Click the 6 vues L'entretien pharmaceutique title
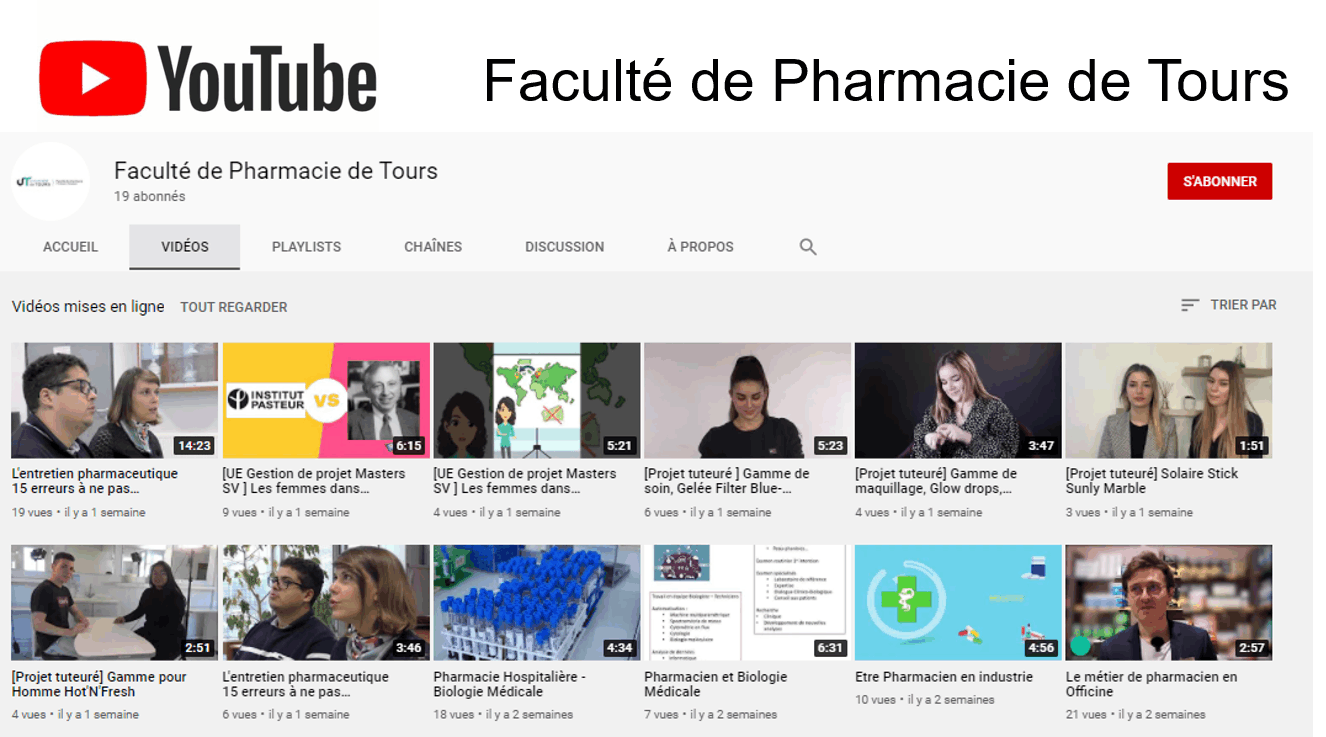1326x737 pixels. point(305,684)
